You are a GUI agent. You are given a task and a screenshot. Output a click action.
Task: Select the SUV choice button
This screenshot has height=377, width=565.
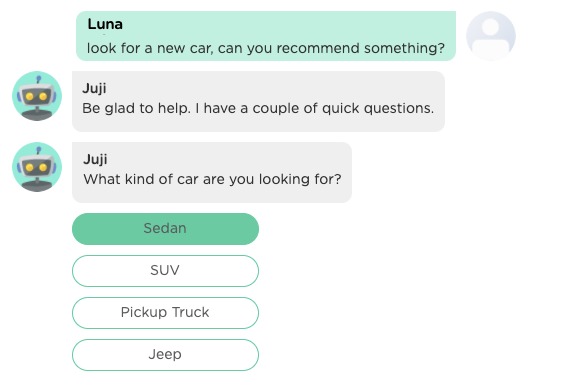click(x=165, y=271)
